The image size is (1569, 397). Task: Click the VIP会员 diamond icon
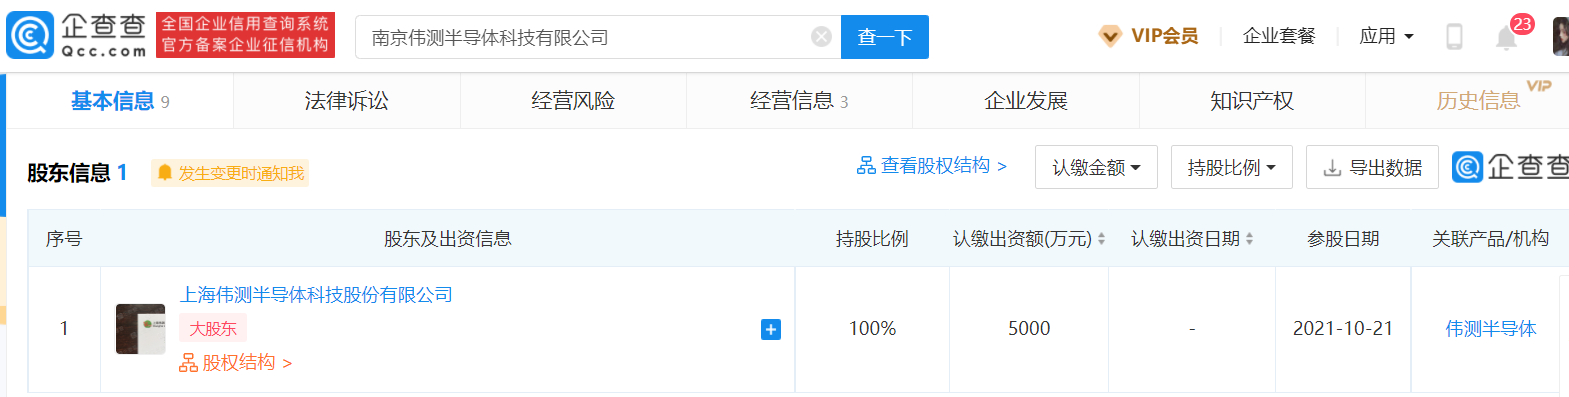pyautogui.click(x=1110, y=36)
